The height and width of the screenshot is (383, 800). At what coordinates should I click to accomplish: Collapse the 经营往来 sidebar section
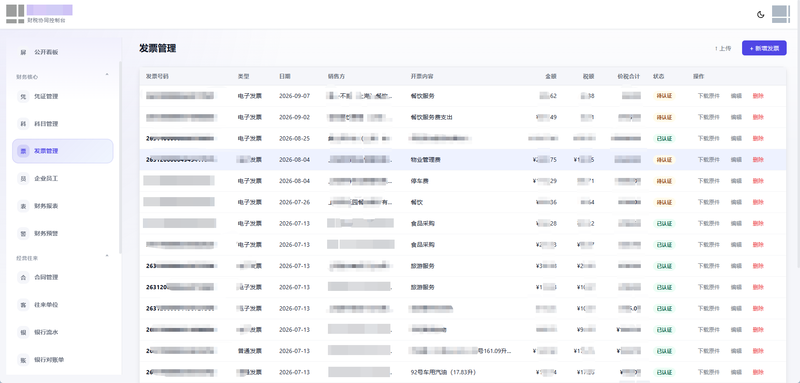[x=107, y=256]
